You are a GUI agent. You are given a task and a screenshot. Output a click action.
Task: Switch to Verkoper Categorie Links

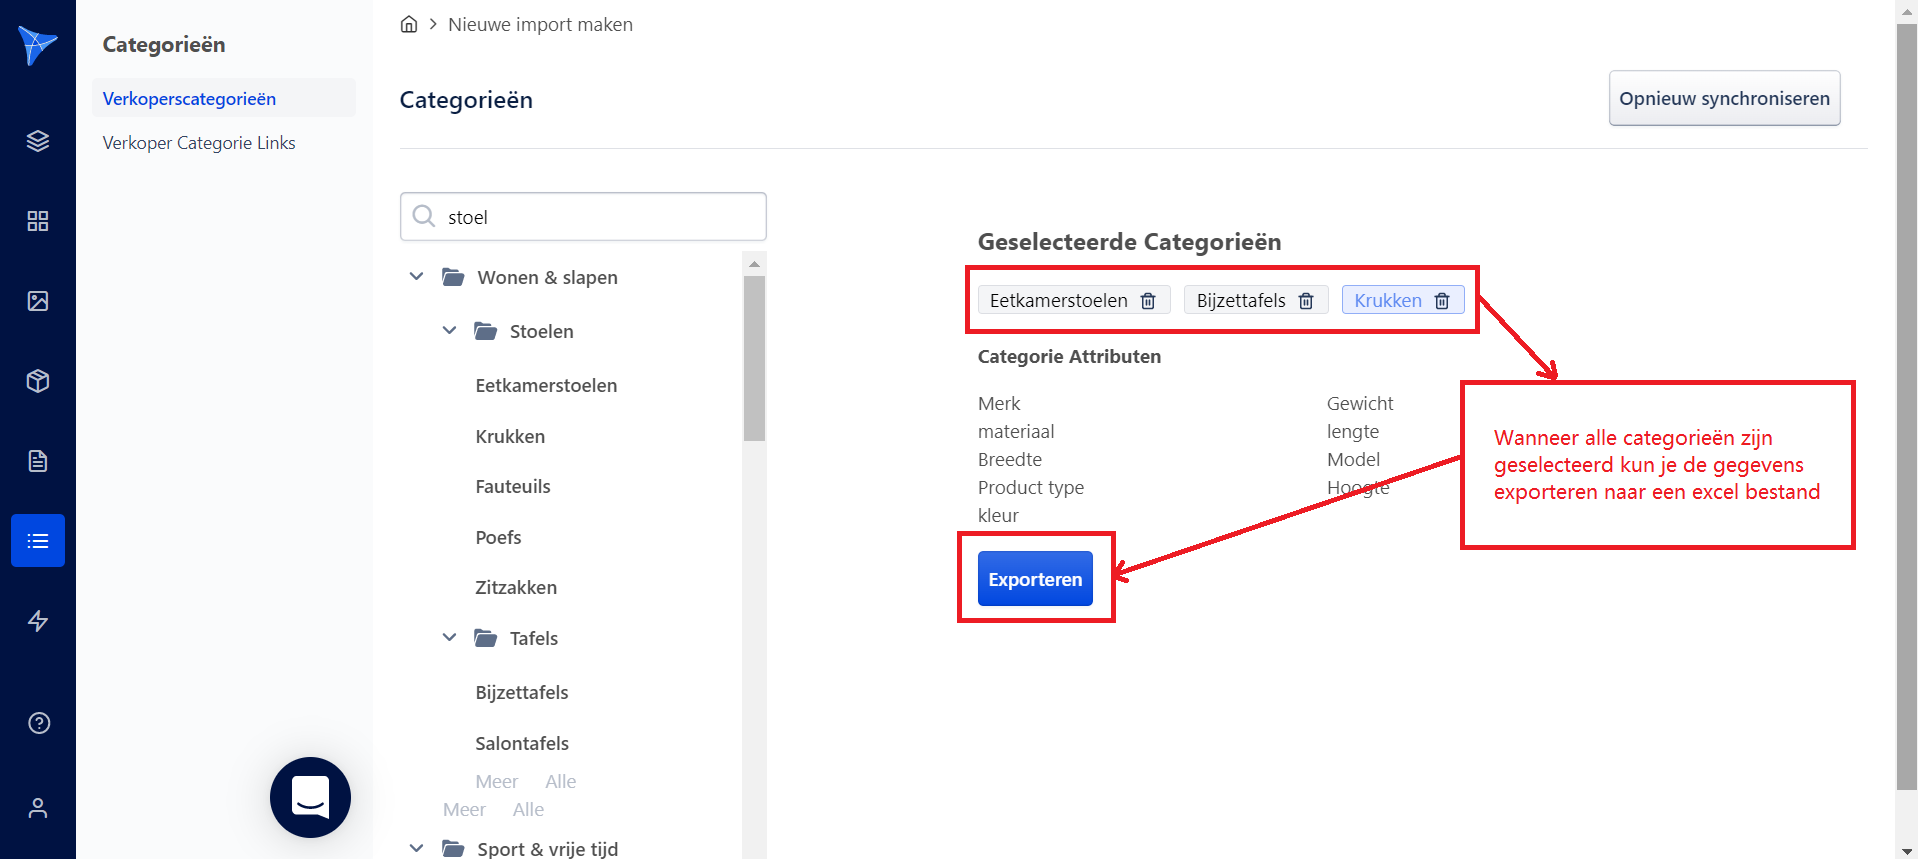coord(199,143)
